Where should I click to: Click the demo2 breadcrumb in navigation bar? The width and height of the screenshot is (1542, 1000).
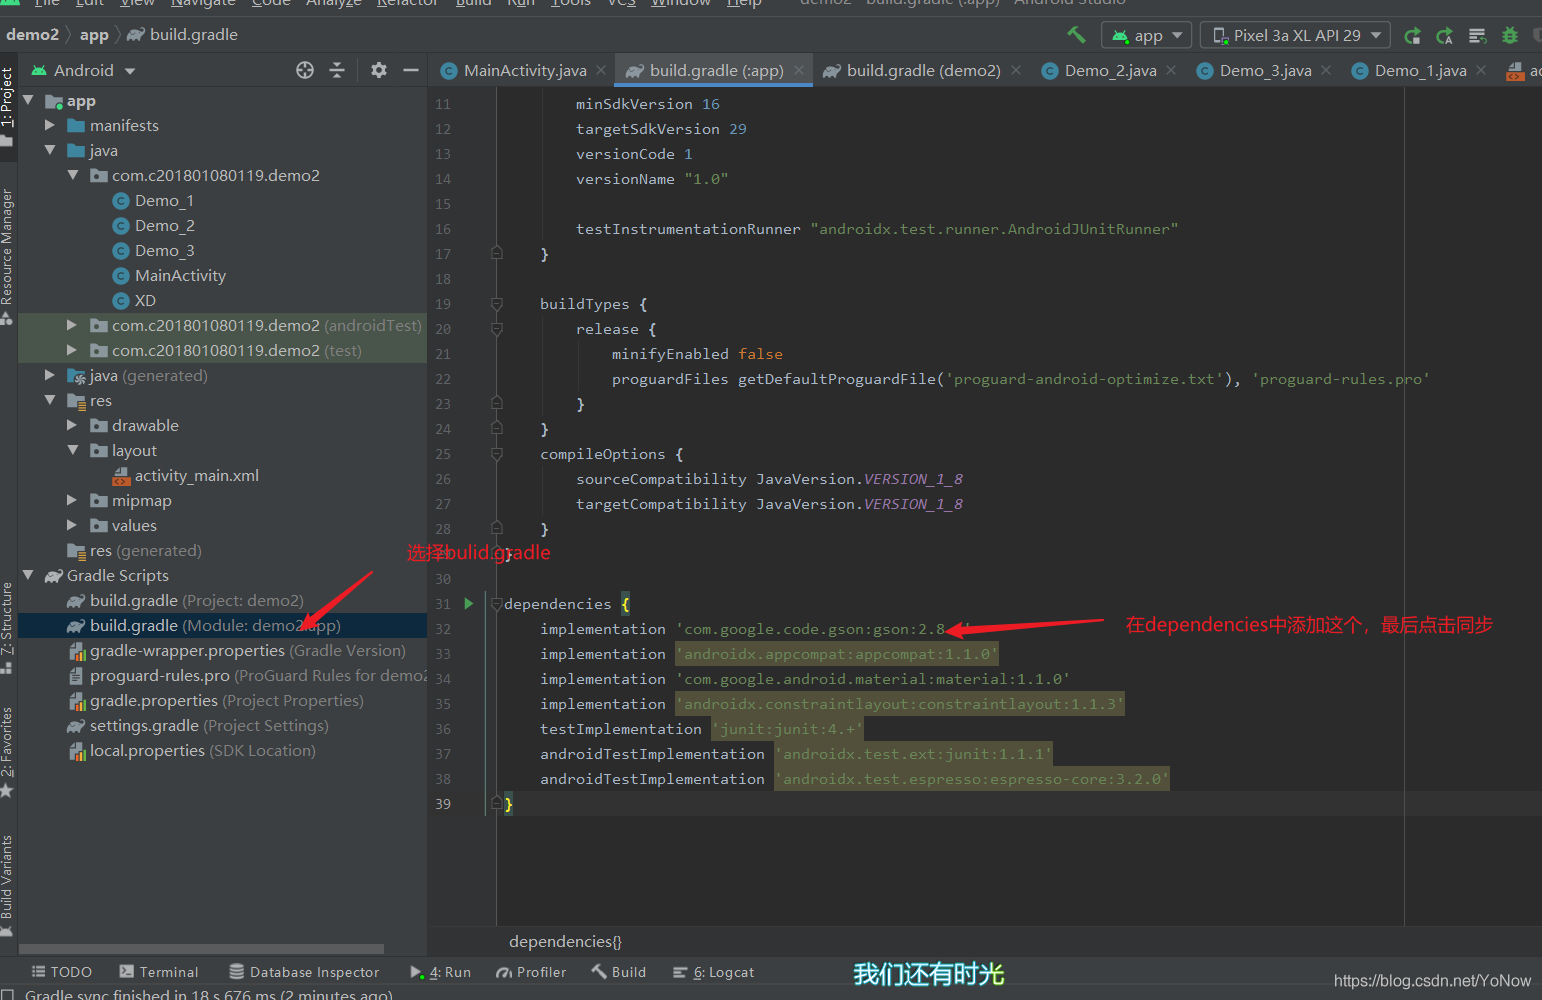tap(32, 34)
